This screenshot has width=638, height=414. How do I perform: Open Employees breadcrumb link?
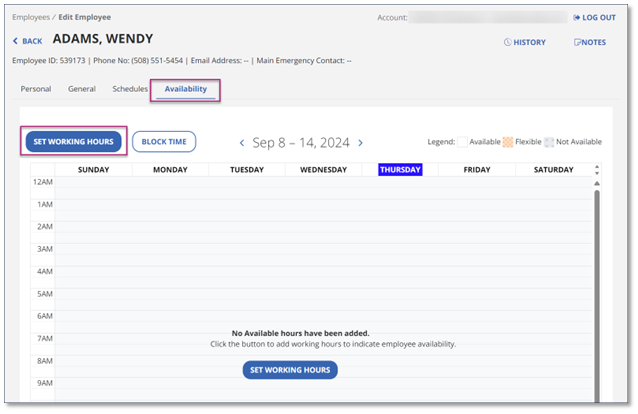31,17
